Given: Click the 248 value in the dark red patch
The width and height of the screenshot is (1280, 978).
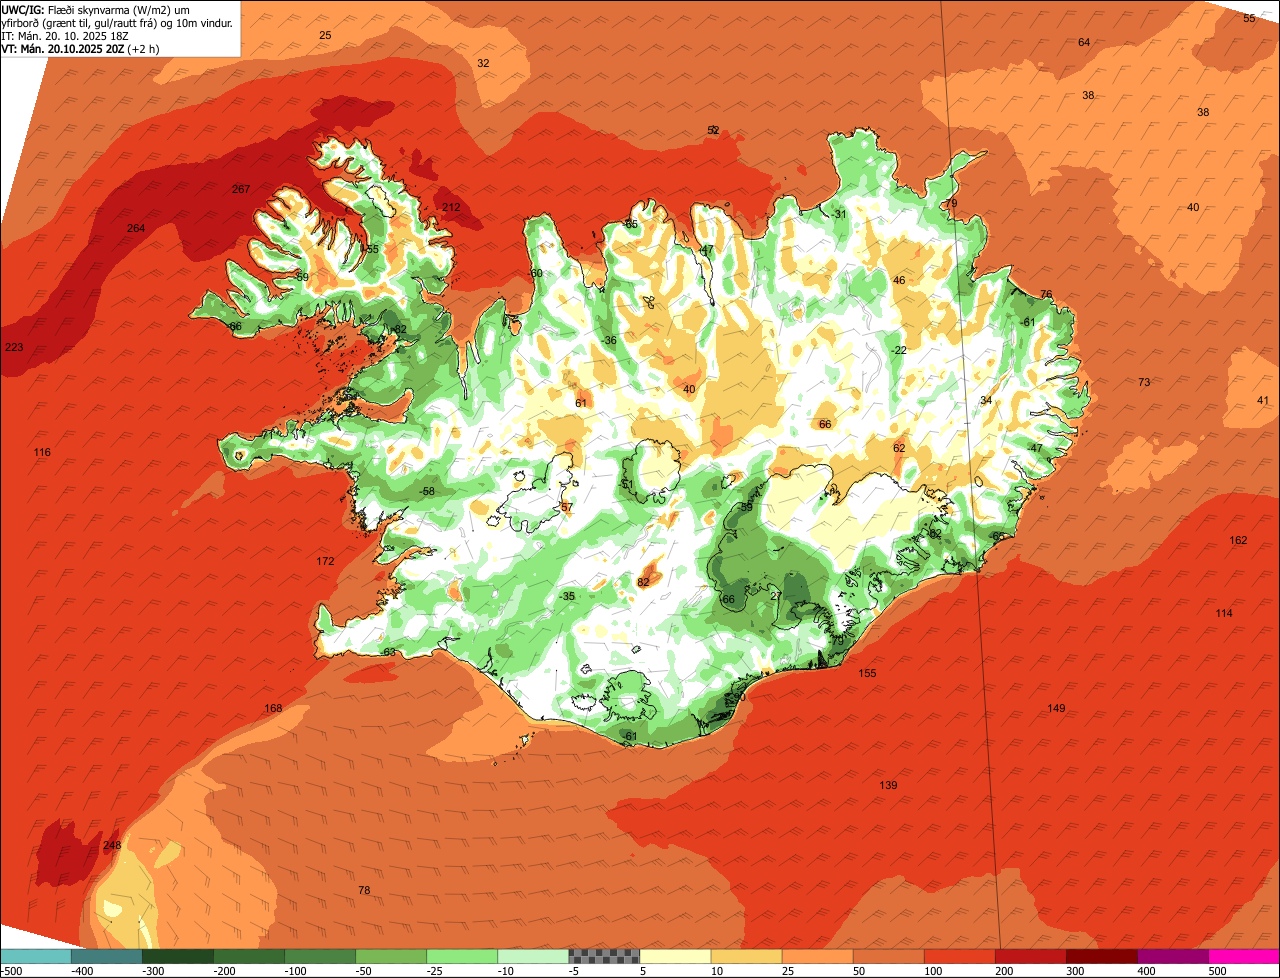Looking at the screenshot, I should pyautogui.click(x=112, y=845).
